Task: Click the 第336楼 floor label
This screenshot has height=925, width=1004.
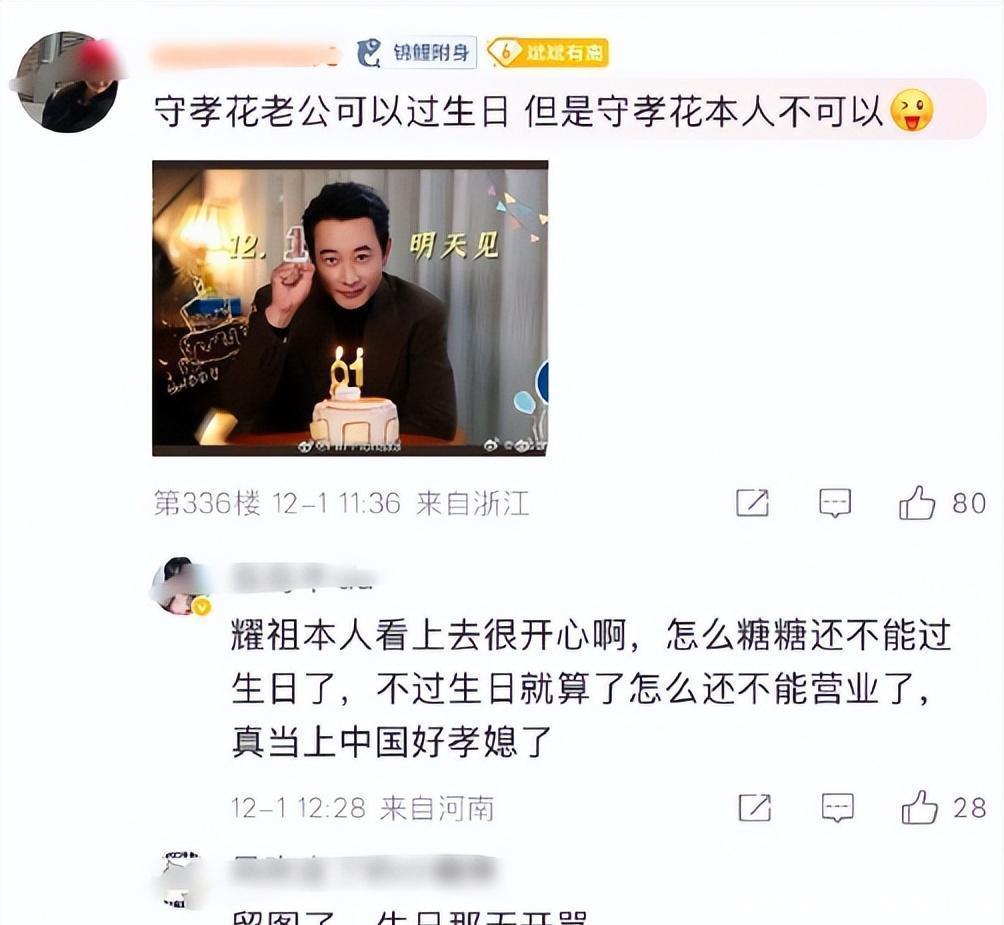Action: (x=207, y=503)
